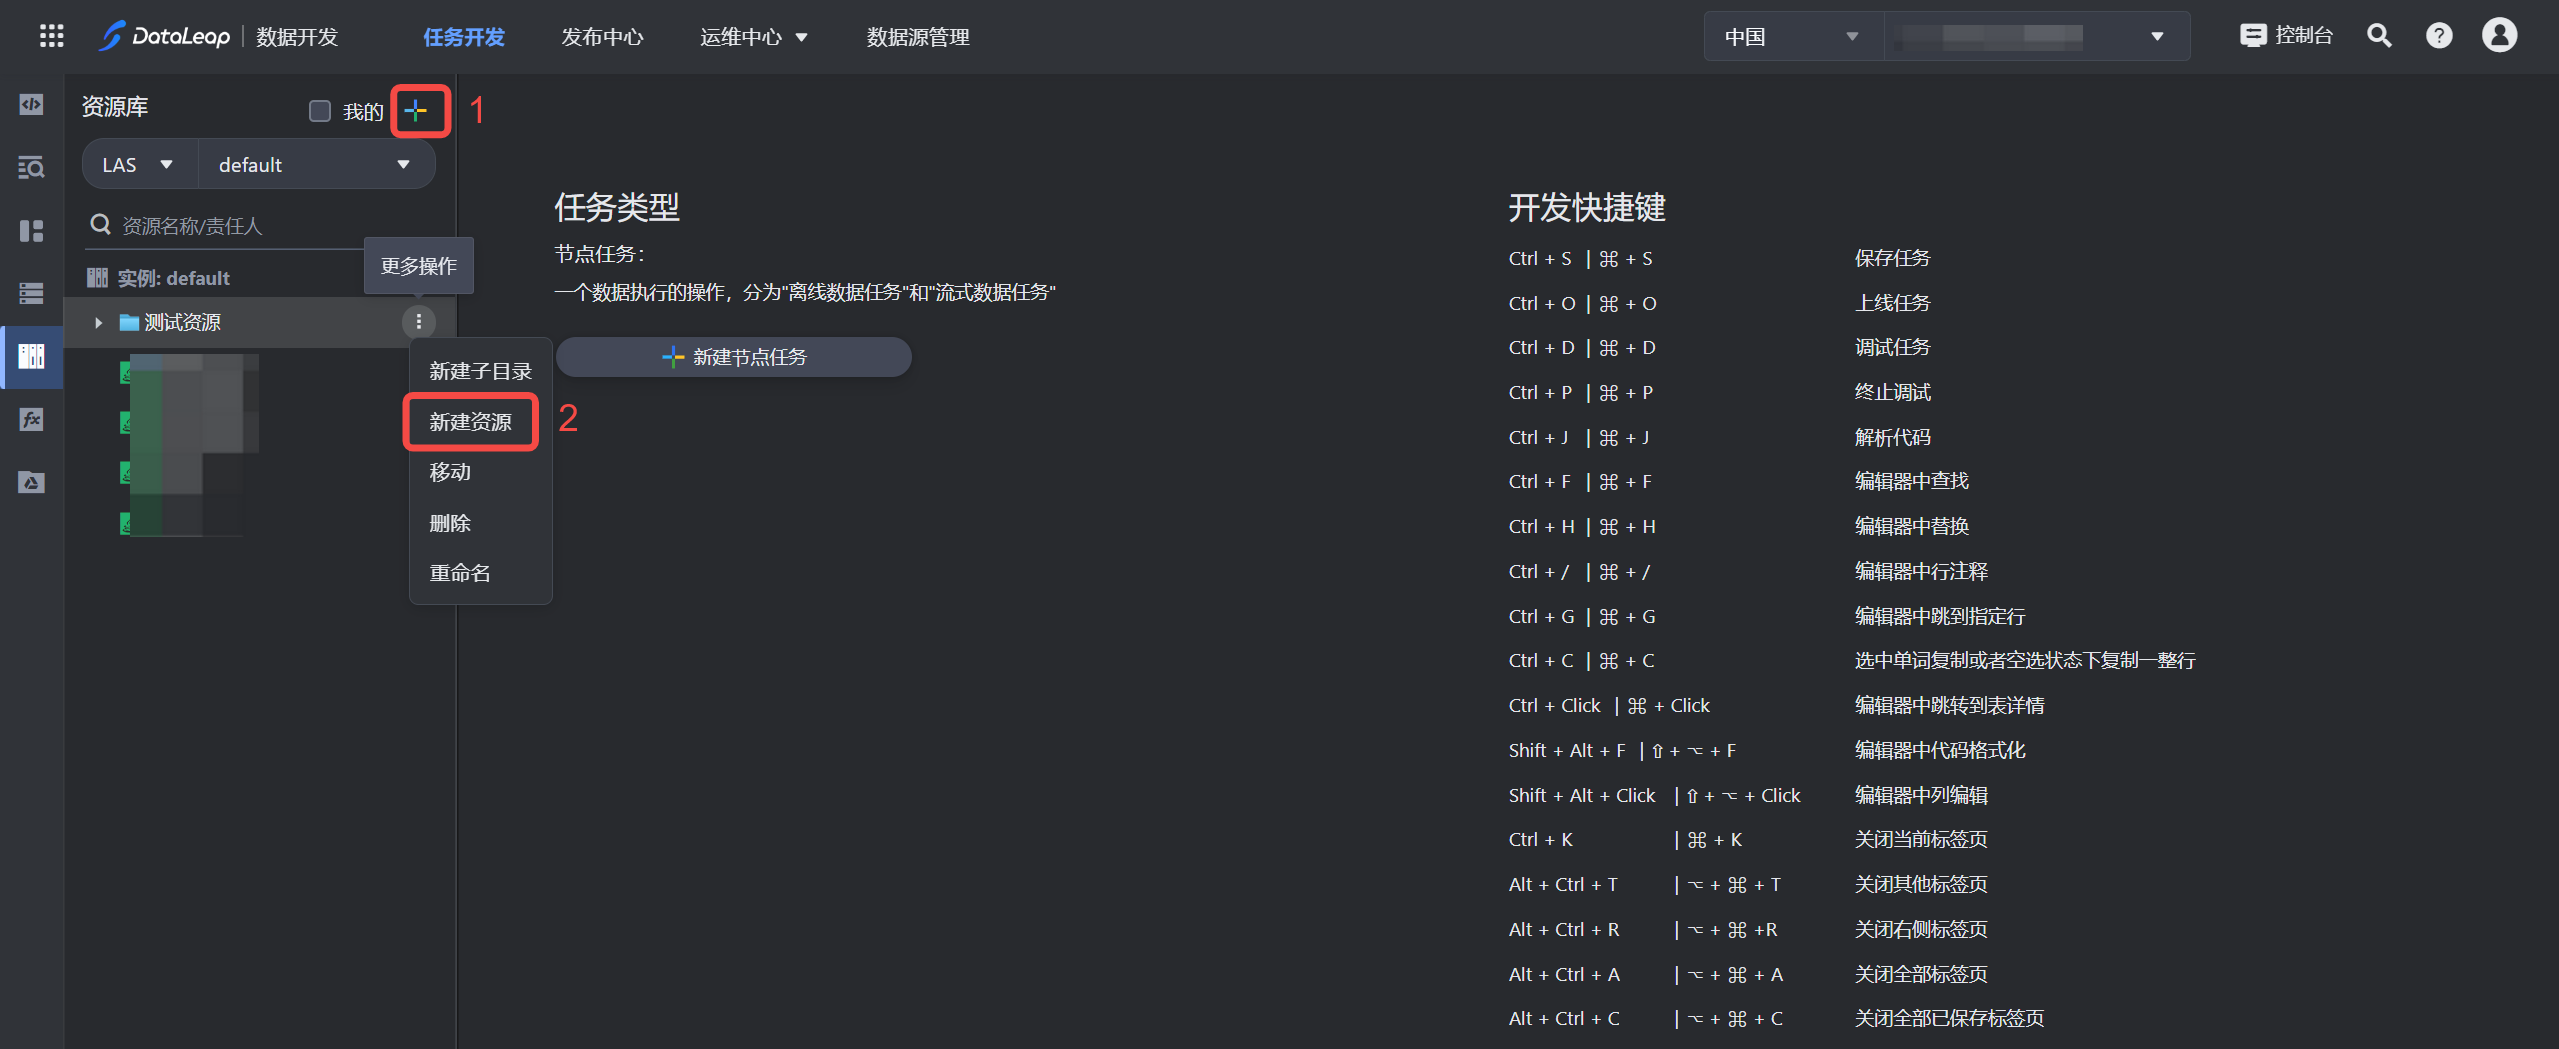Open the user profile avatar
The image size is (2559, 1049).
coord(2499,36)
